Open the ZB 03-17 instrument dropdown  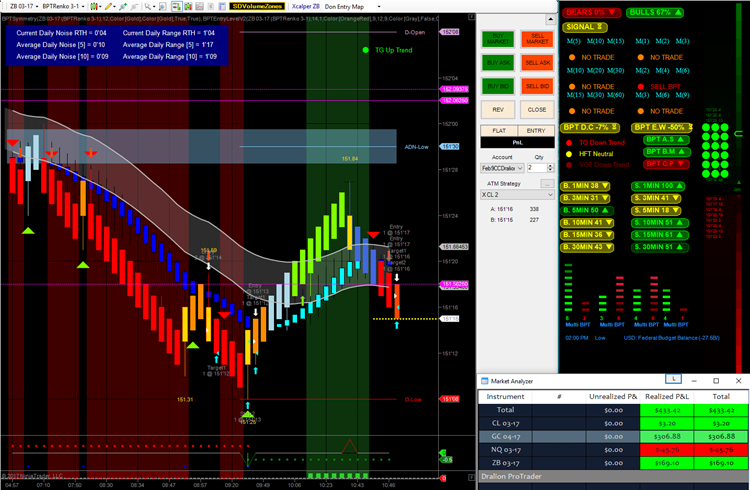[36, 7]
